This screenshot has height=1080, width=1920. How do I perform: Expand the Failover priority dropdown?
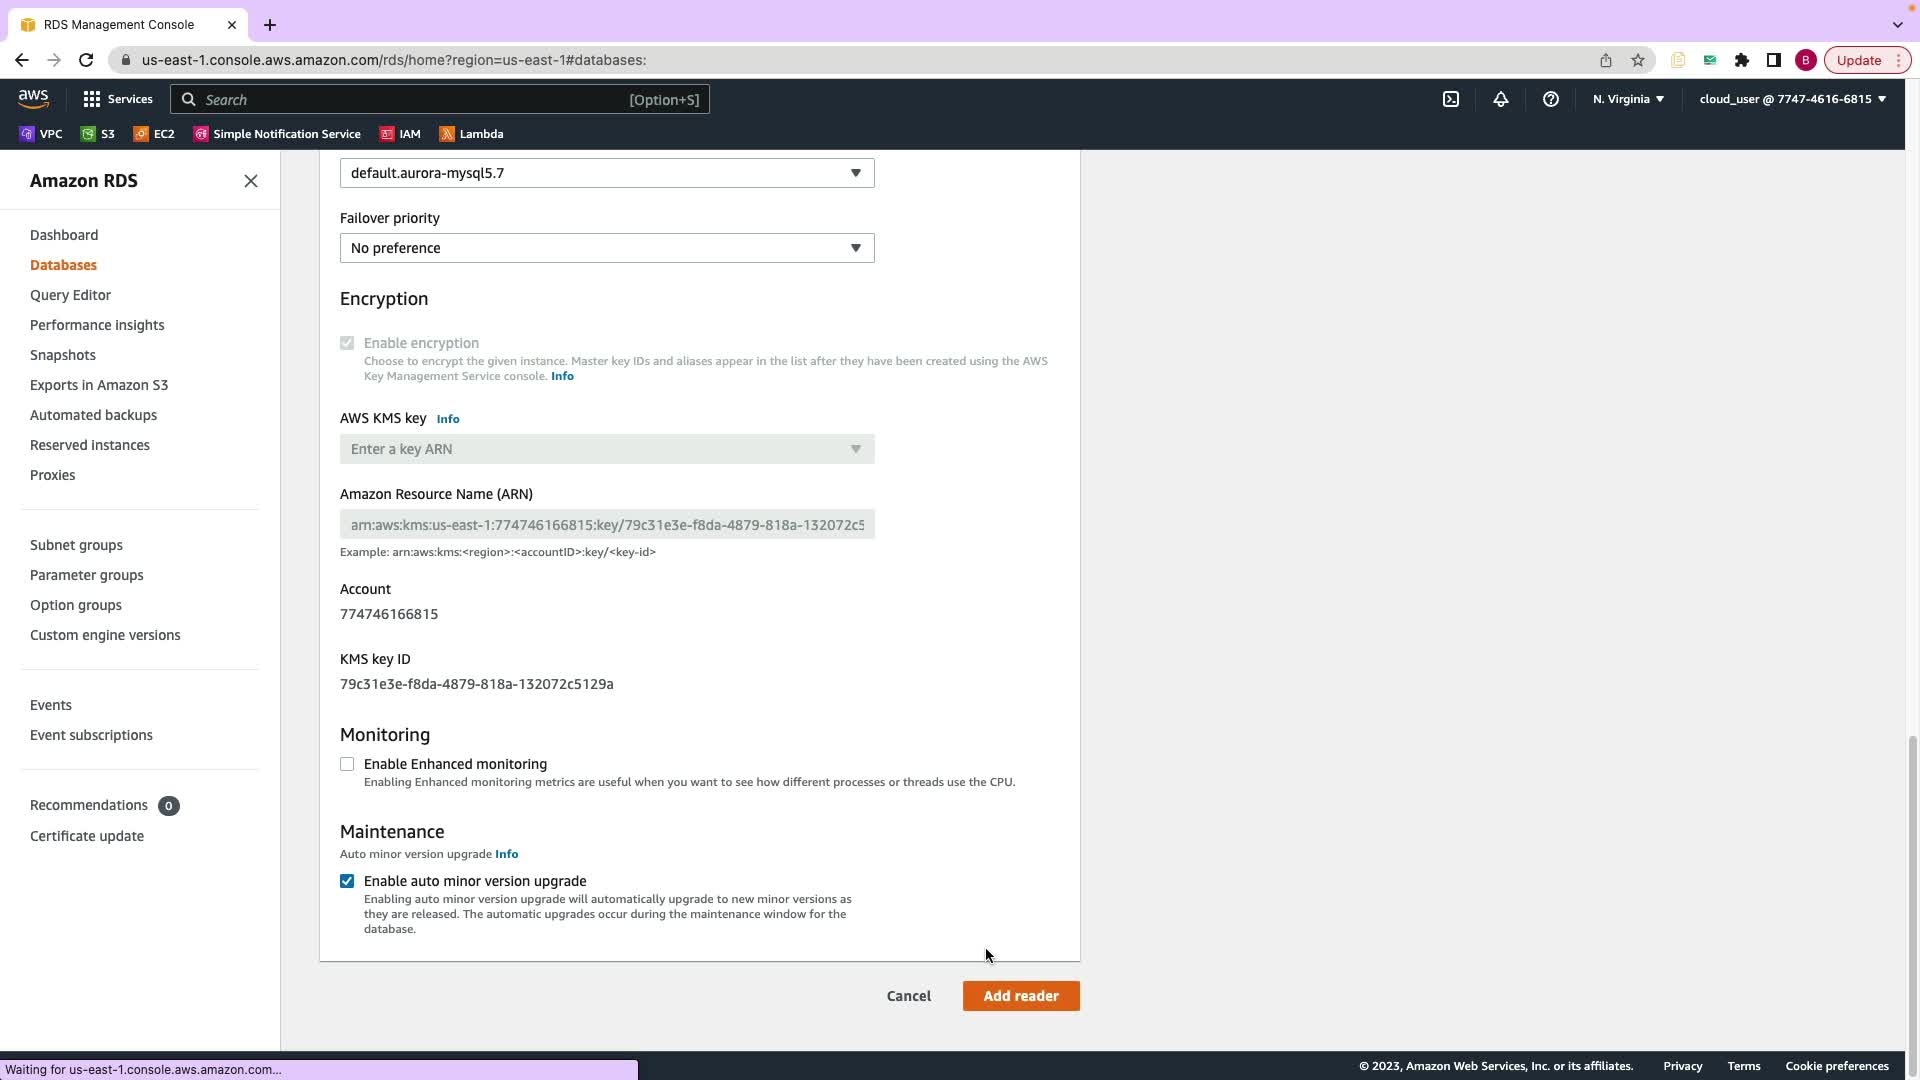click(606, 248)
